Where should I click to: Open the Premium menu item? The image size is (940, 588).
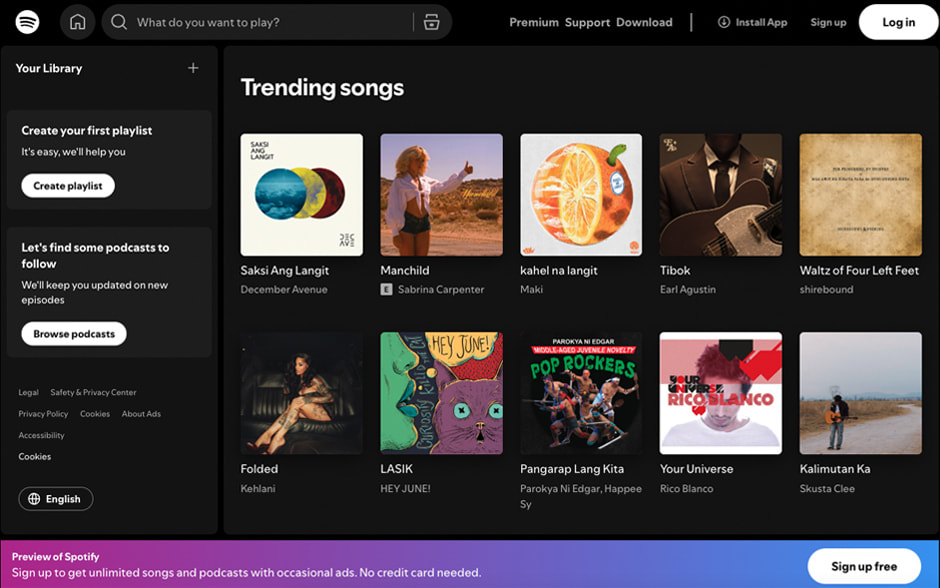tap(534, 22)
